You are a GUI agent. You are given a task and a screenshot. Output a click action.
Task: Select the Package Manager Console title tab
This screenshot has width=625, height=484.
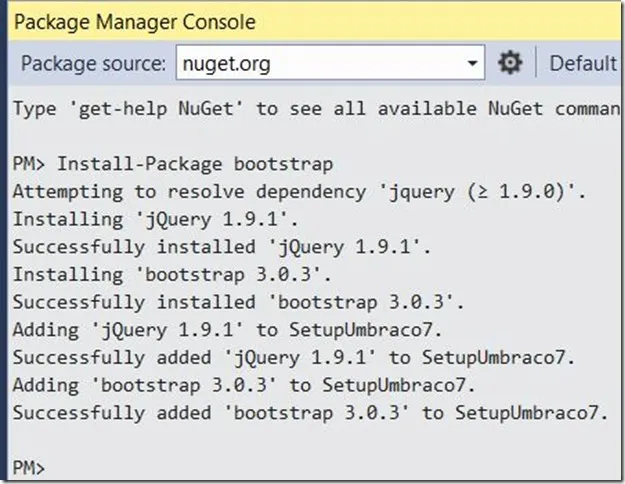point(134,21)
